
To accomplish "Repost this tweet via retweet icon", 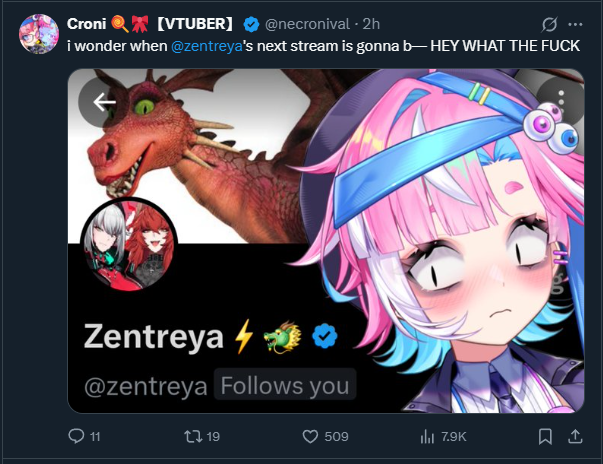I will point(193,436).
